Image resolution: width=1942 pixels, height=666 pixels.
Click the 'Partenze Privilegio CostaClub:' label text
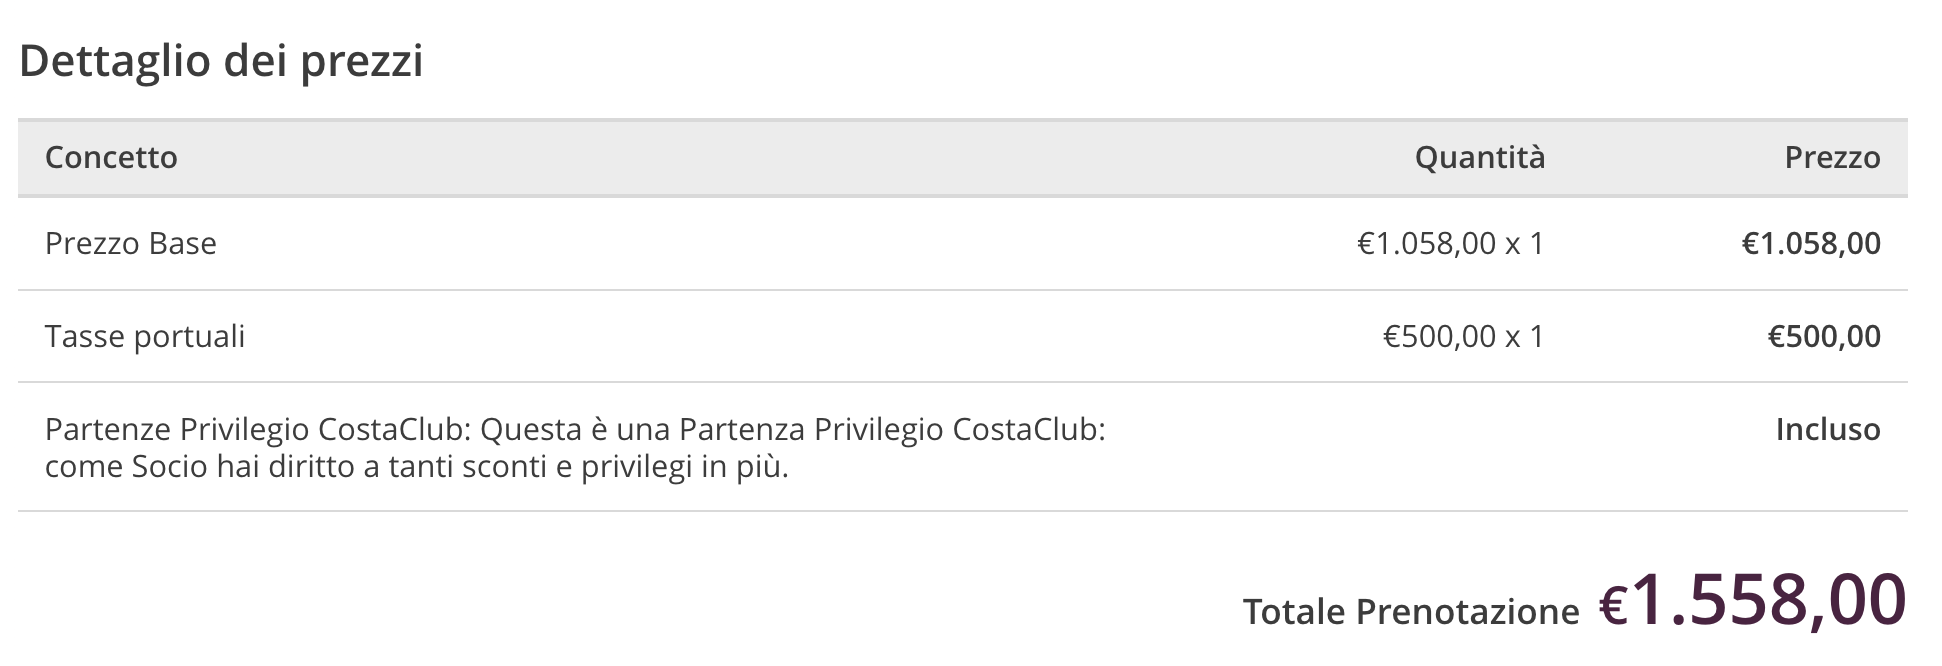tap(258, 430)
